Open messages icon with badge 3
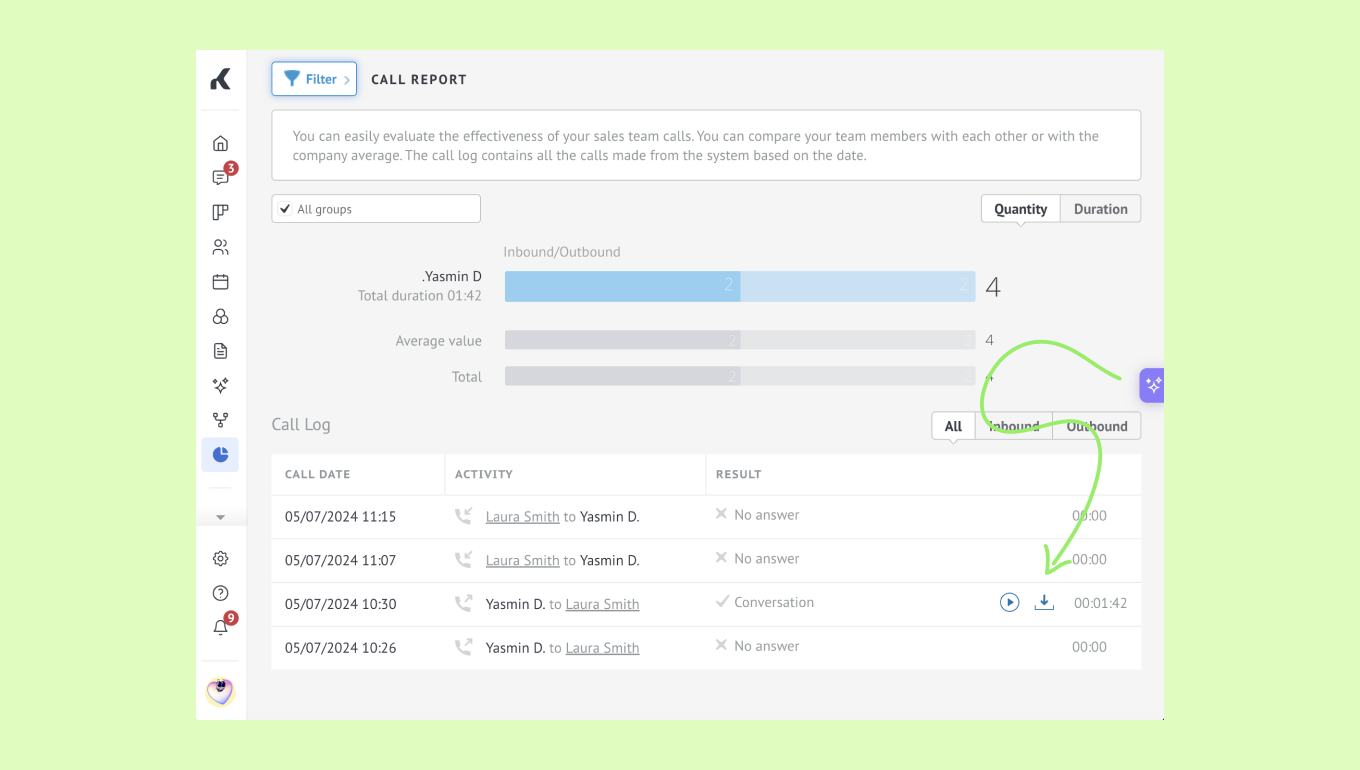 [220, 177]
